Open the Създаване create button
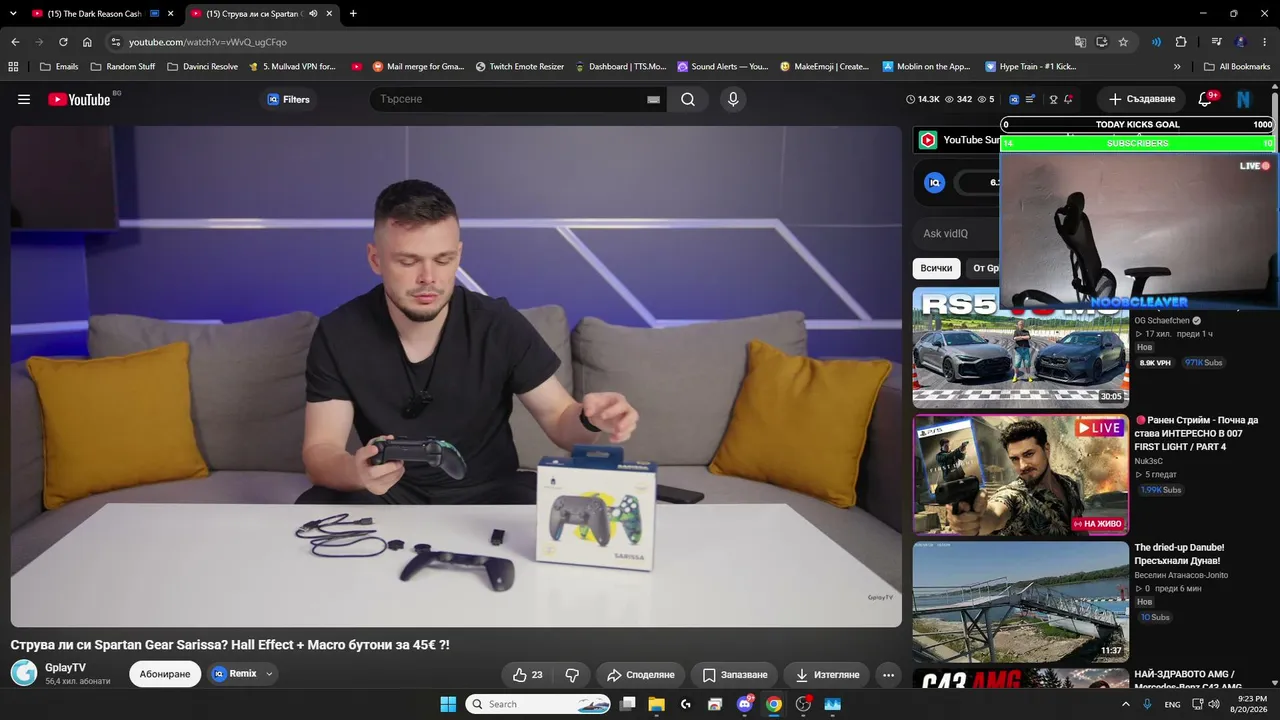 (x=1141, y=99)
